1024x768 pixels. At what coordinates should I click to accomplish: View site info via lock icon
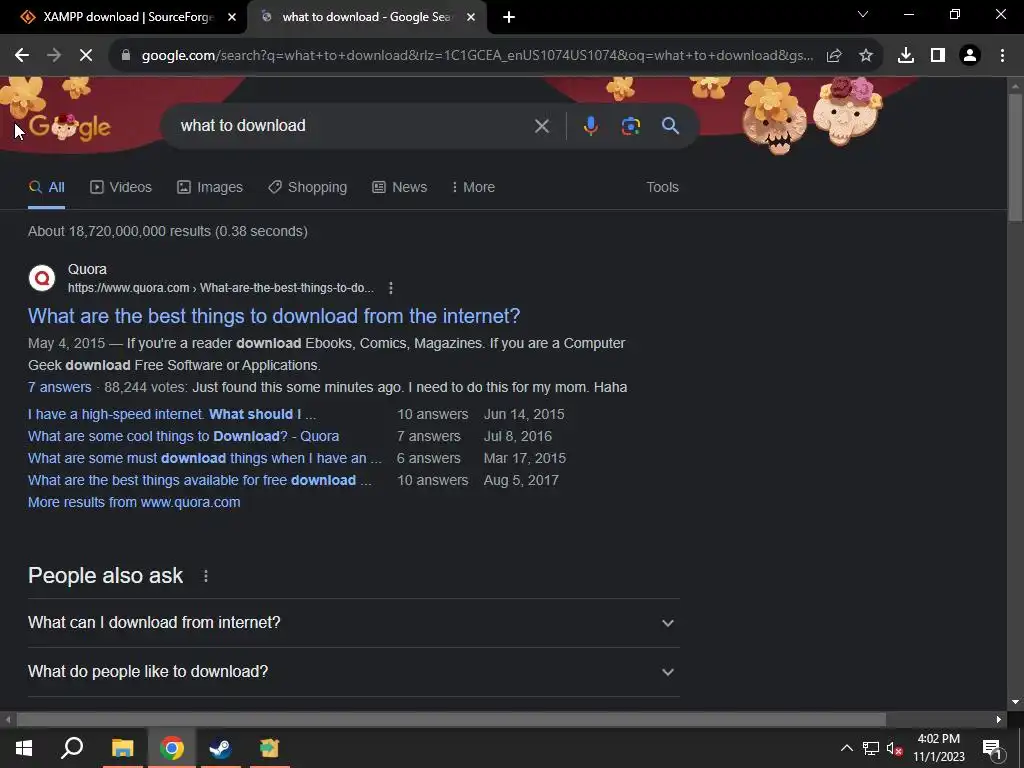point(126,56)
